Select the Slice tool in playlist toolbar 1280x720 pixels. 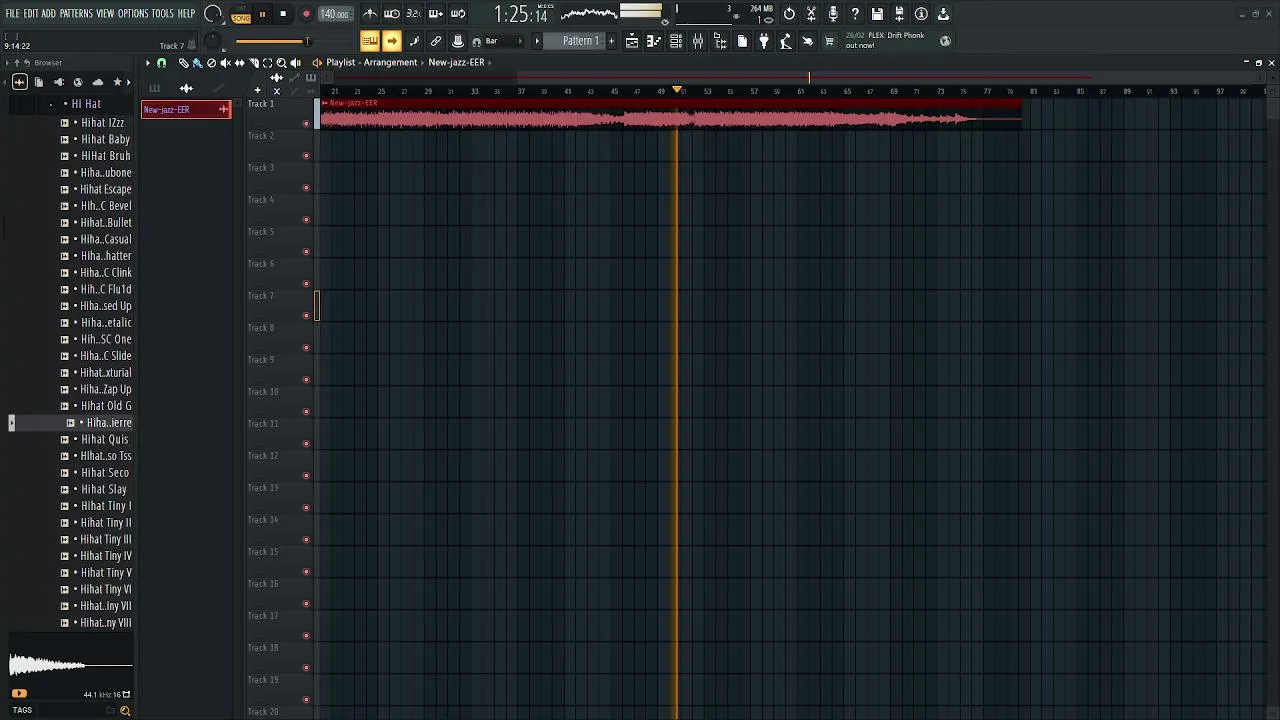[x=254, y=62]
